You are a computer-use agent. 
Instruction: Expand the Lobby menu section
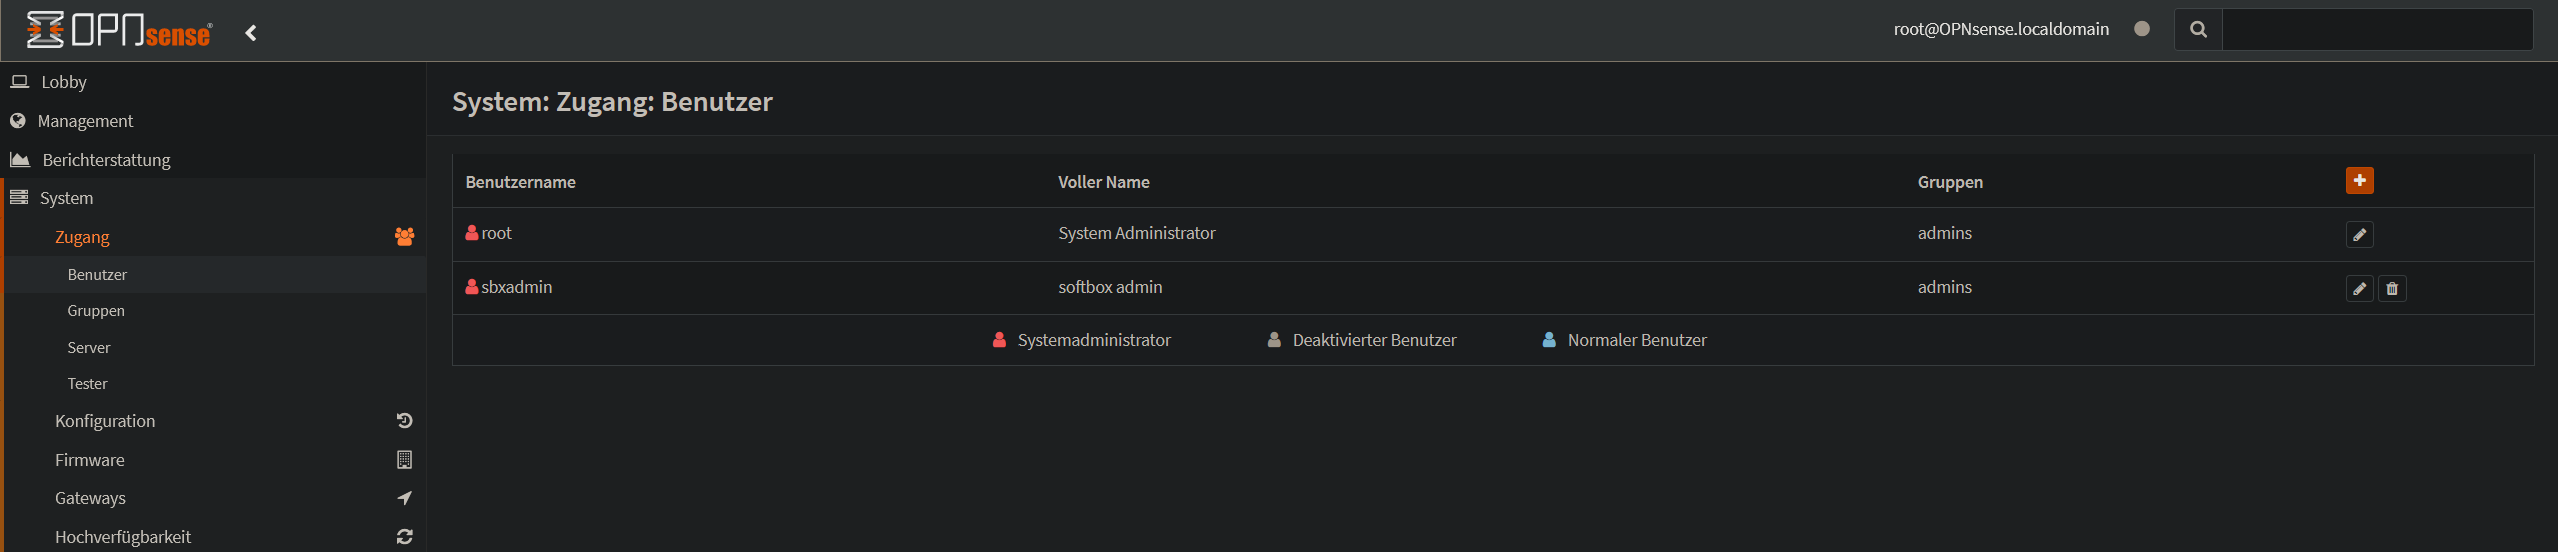(x=64, y=82)
